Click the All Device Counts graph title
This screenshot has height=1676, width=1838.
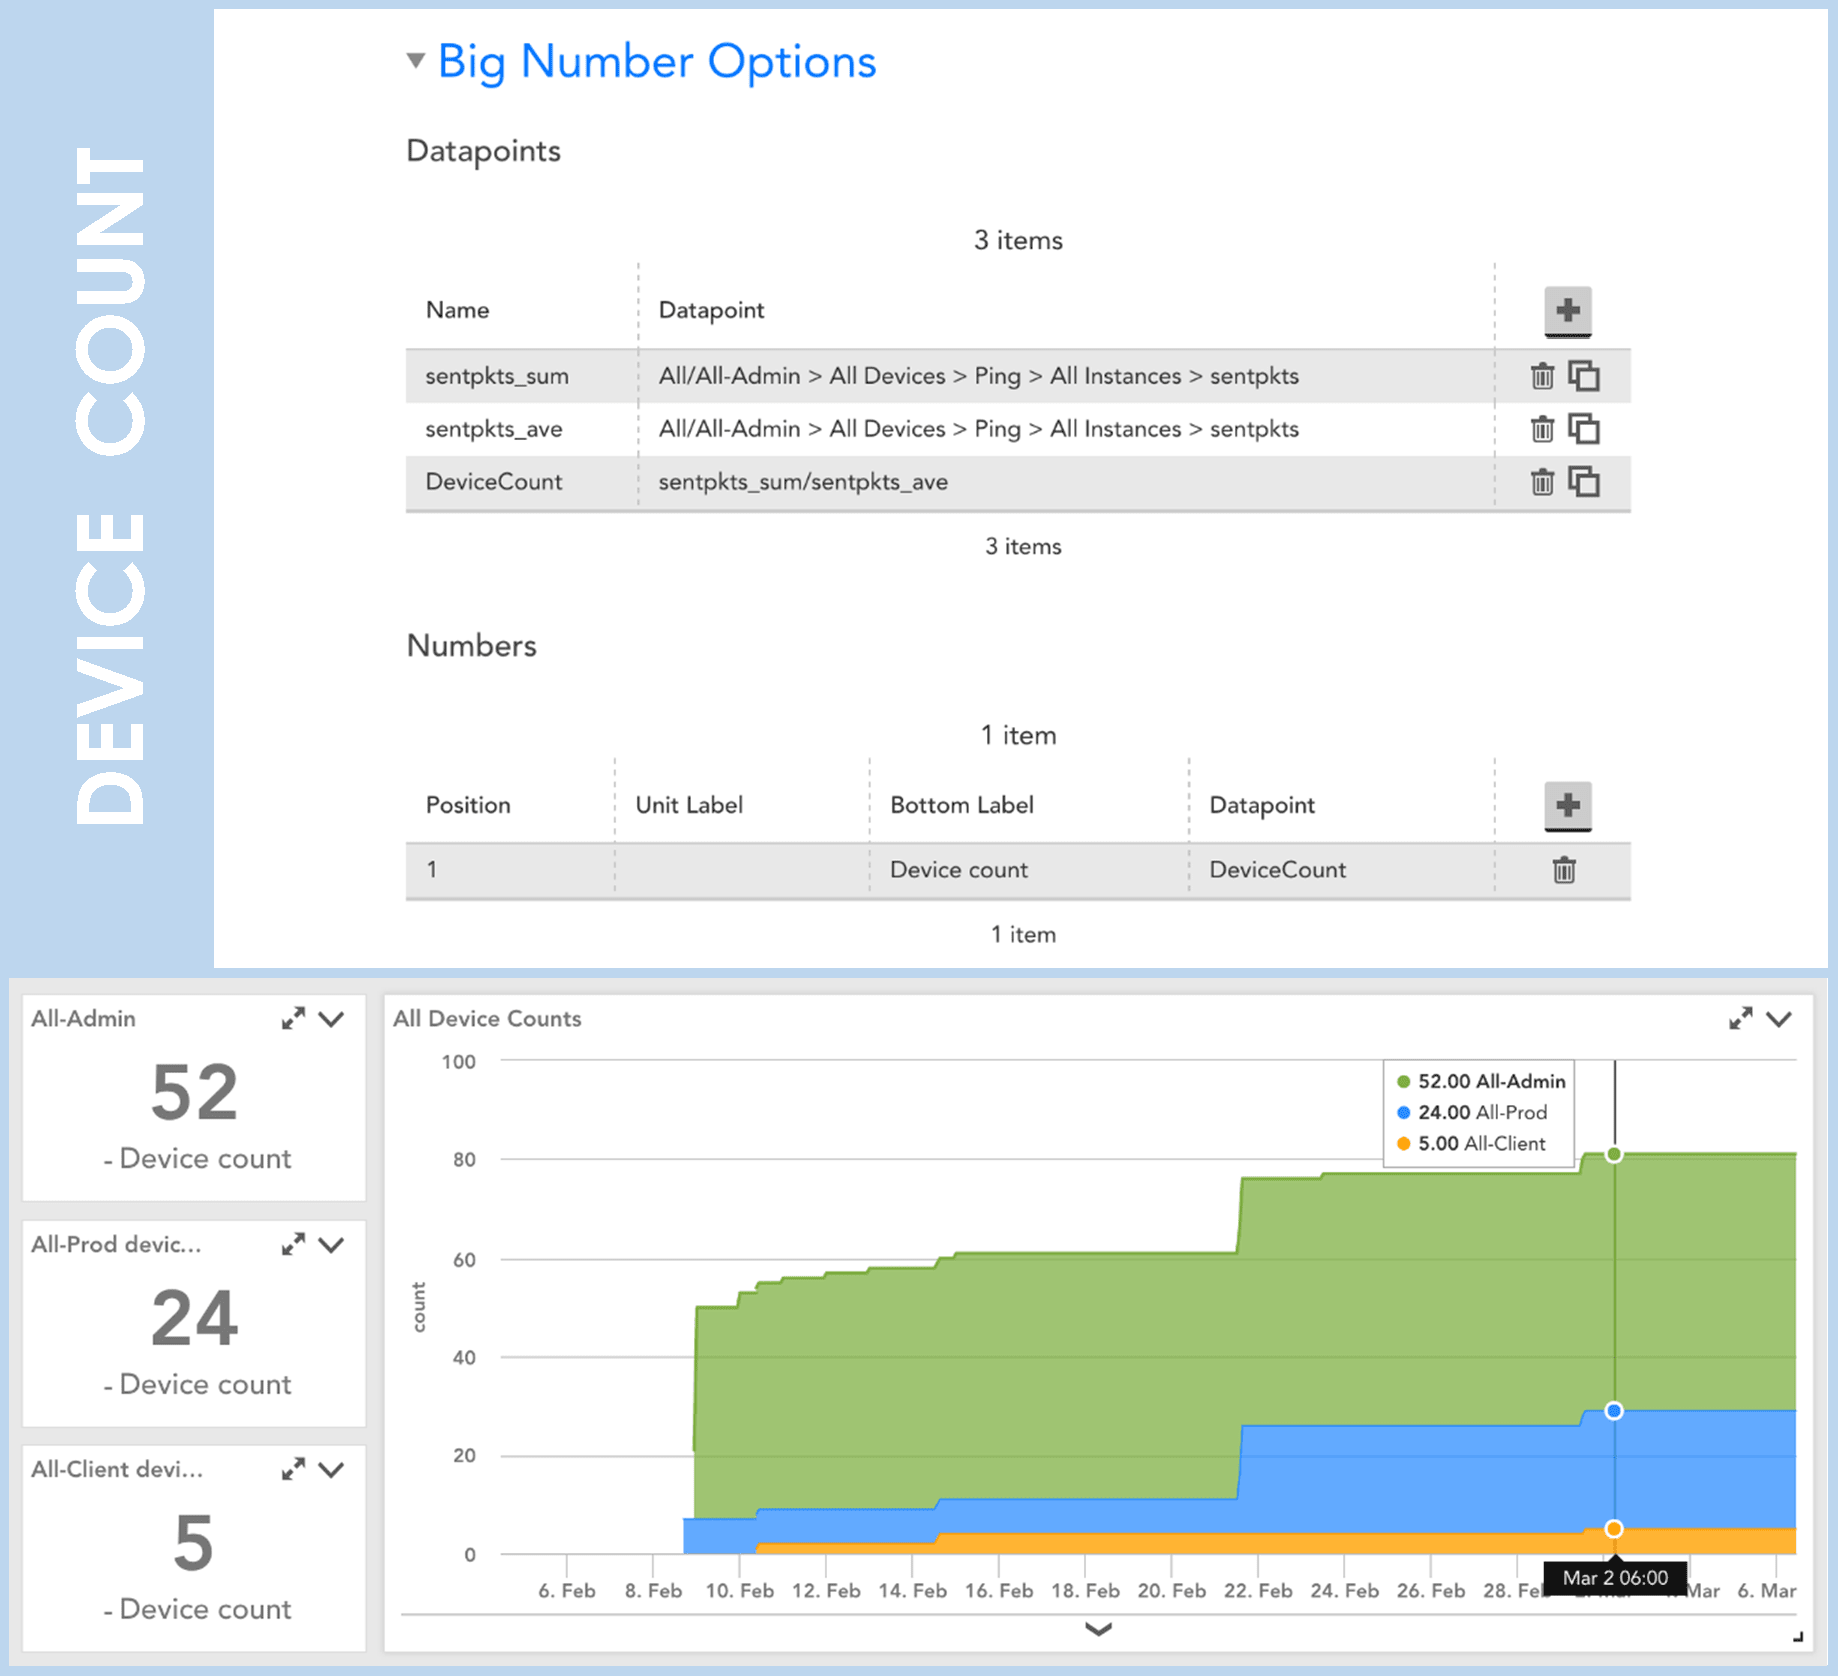coord(487,1019)
